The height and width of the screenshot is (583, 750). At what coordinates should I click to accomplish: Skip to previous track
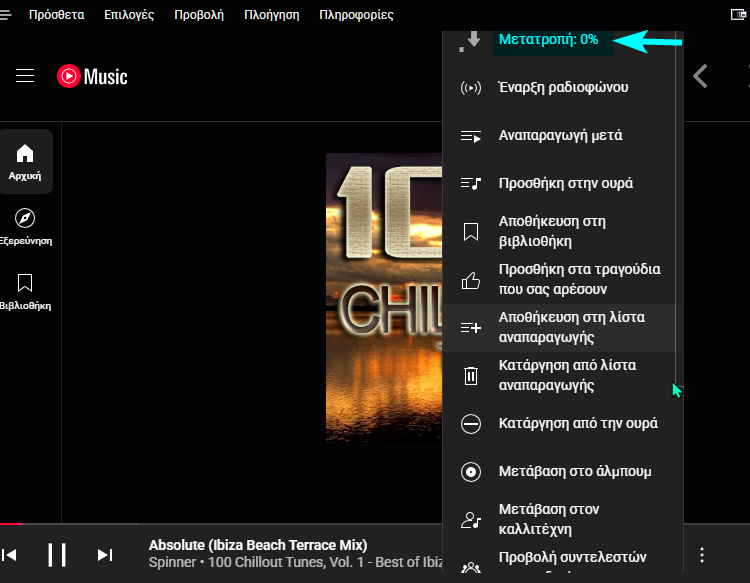tap(9, 555)
